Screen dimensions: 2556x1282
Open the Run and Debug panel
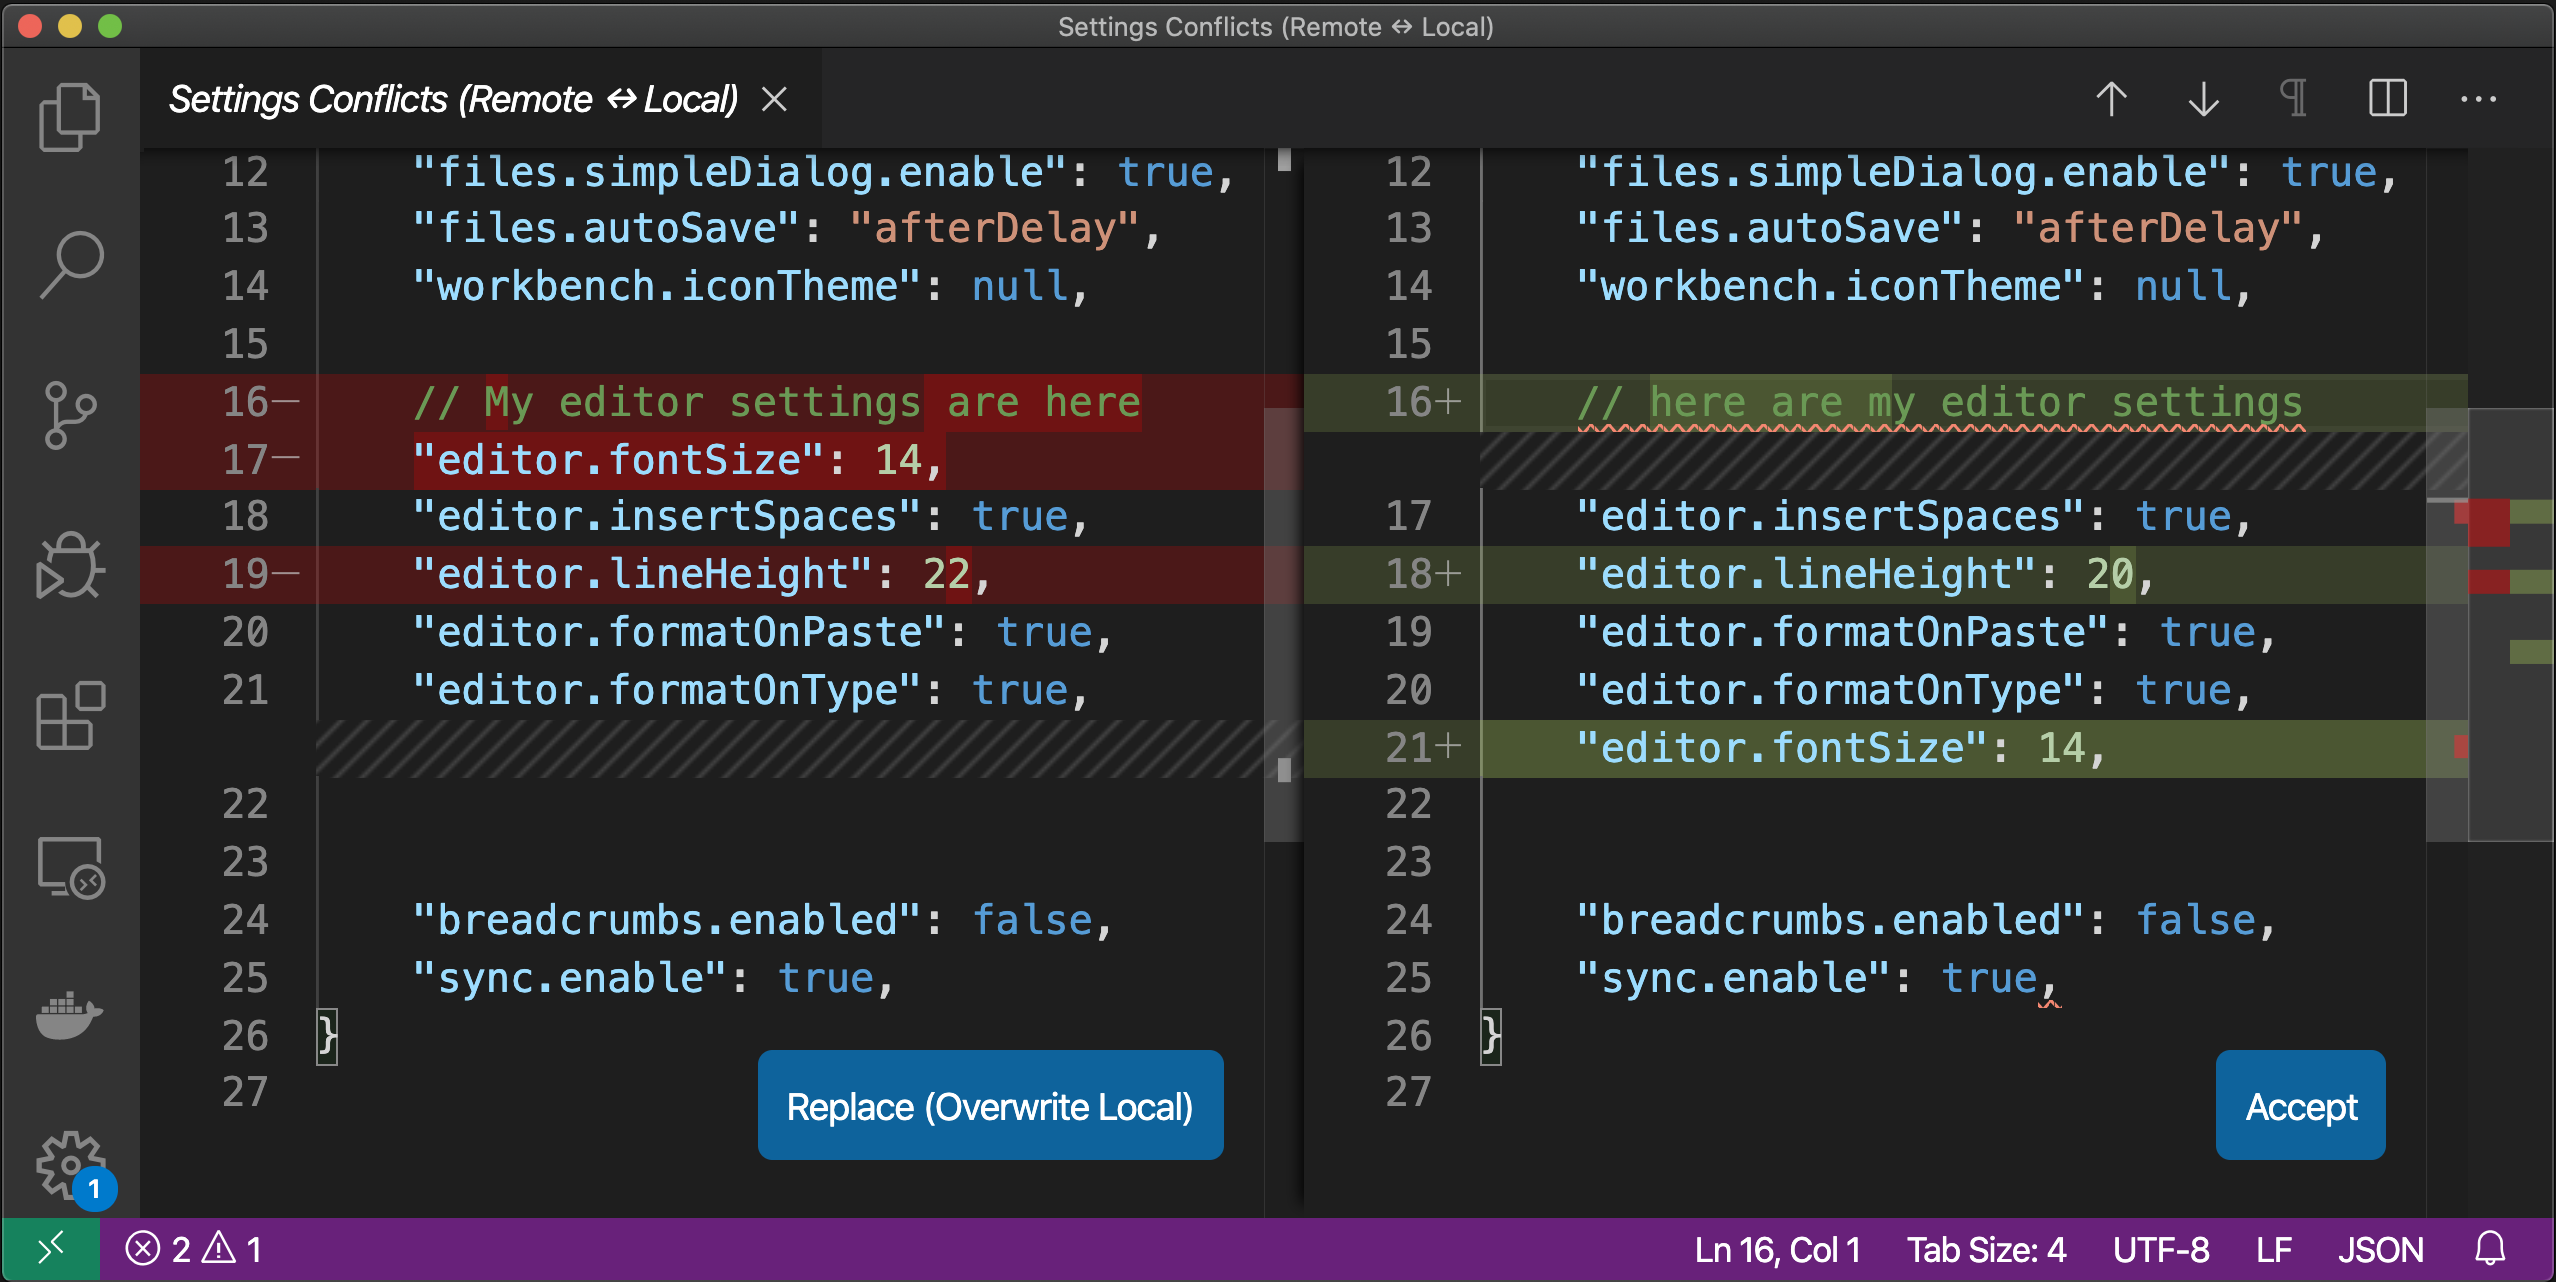point(70,565)
